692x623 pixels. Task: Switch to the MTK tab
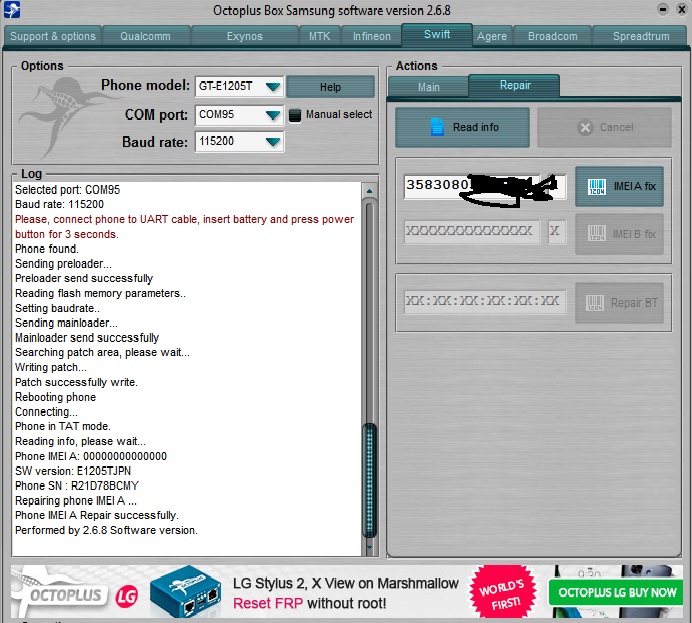click(x=319, y=36)
